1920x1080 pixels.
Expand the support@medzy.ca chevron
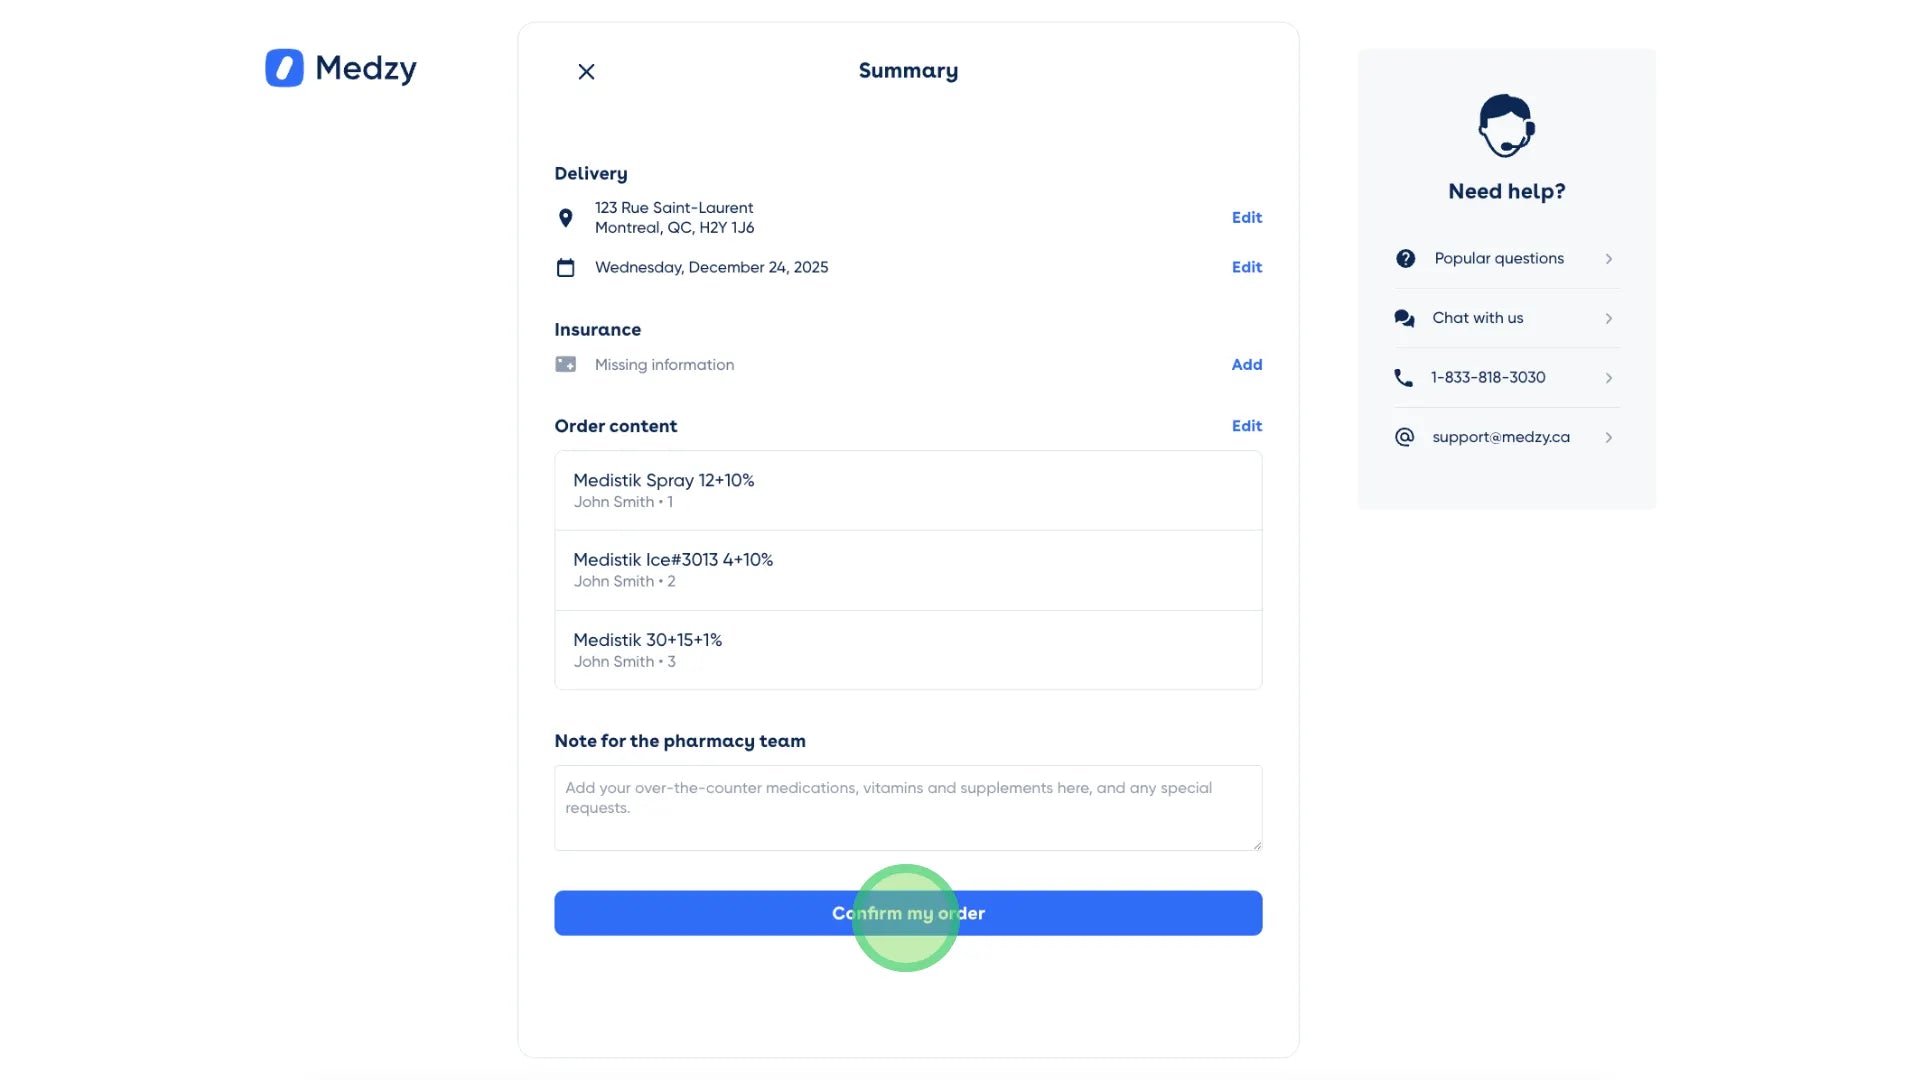coord(1608,437)
